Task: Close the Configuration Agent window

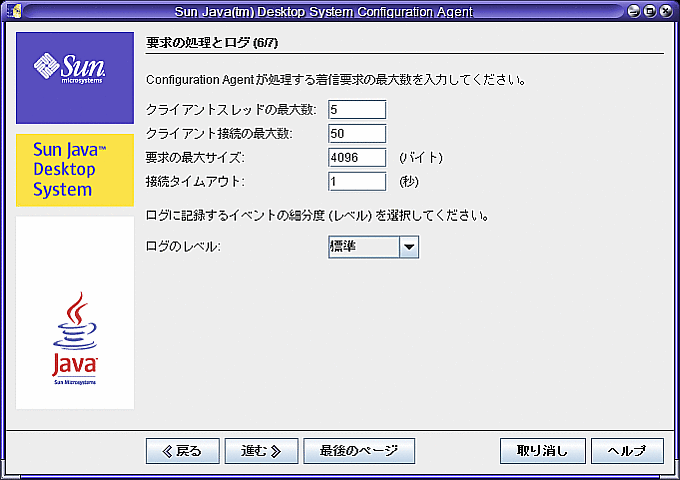Action: (666, 11)
